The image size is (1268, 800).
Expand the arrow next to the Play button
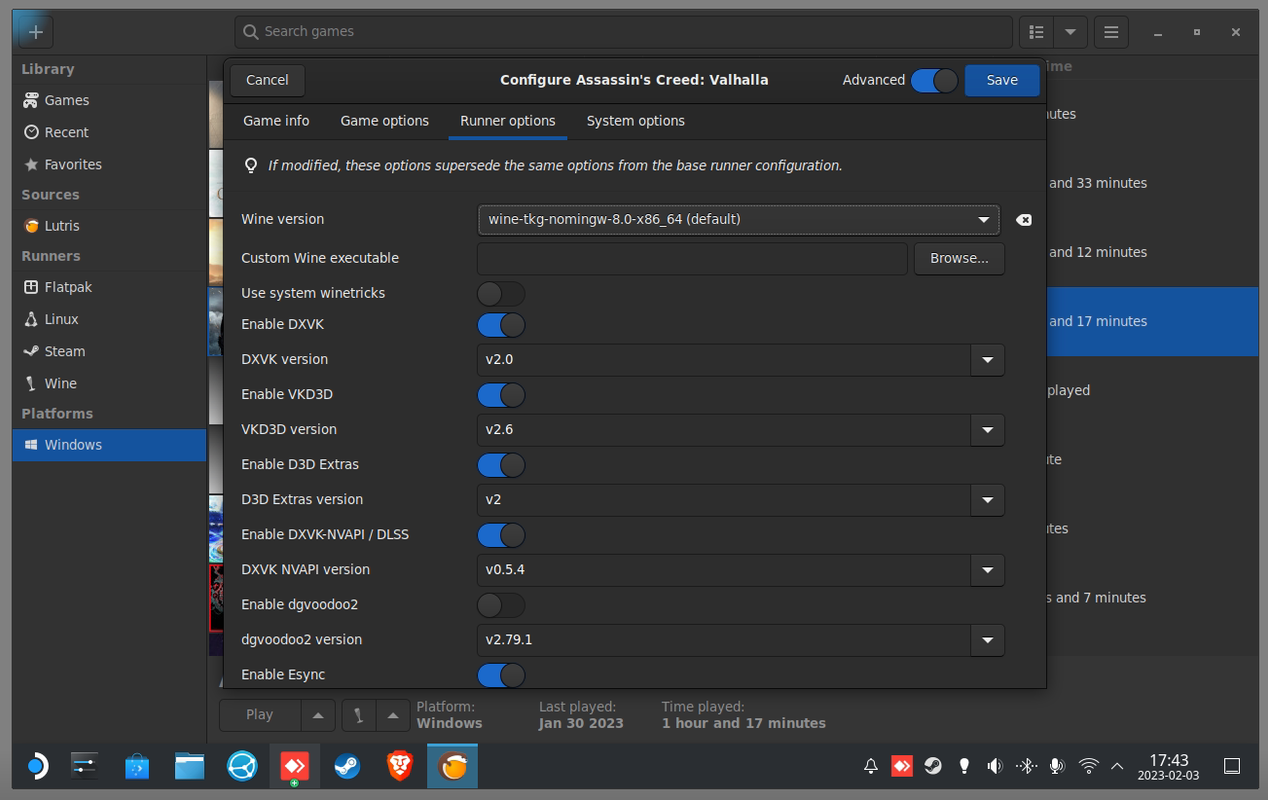318,715
